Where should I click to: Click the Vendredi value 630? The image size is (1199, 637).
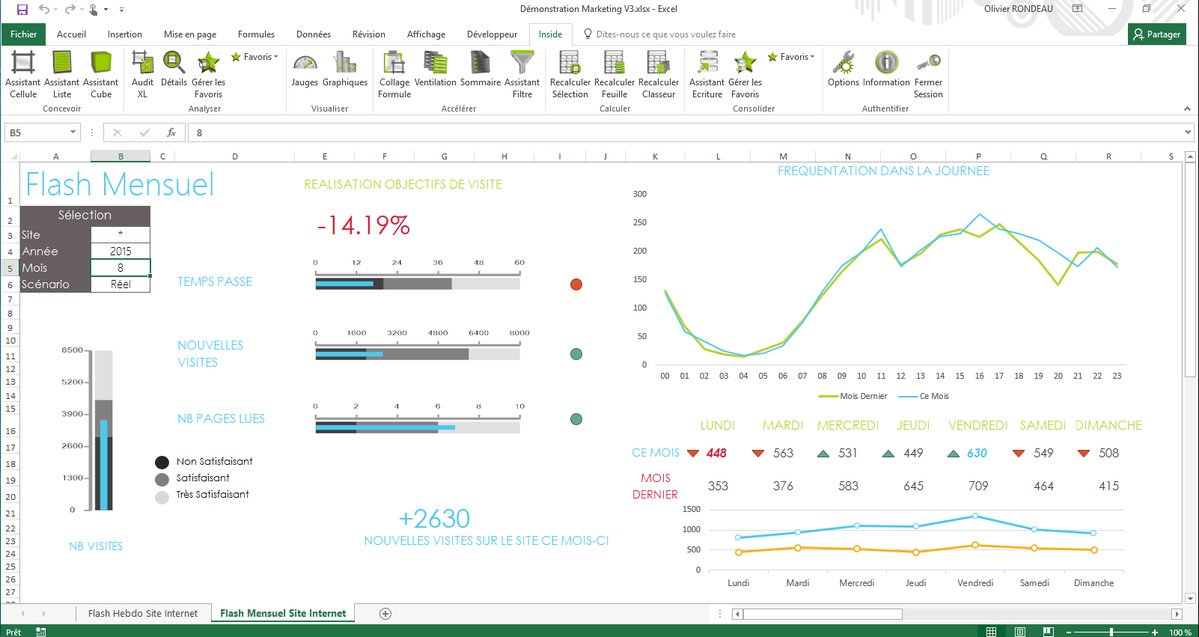976,453
